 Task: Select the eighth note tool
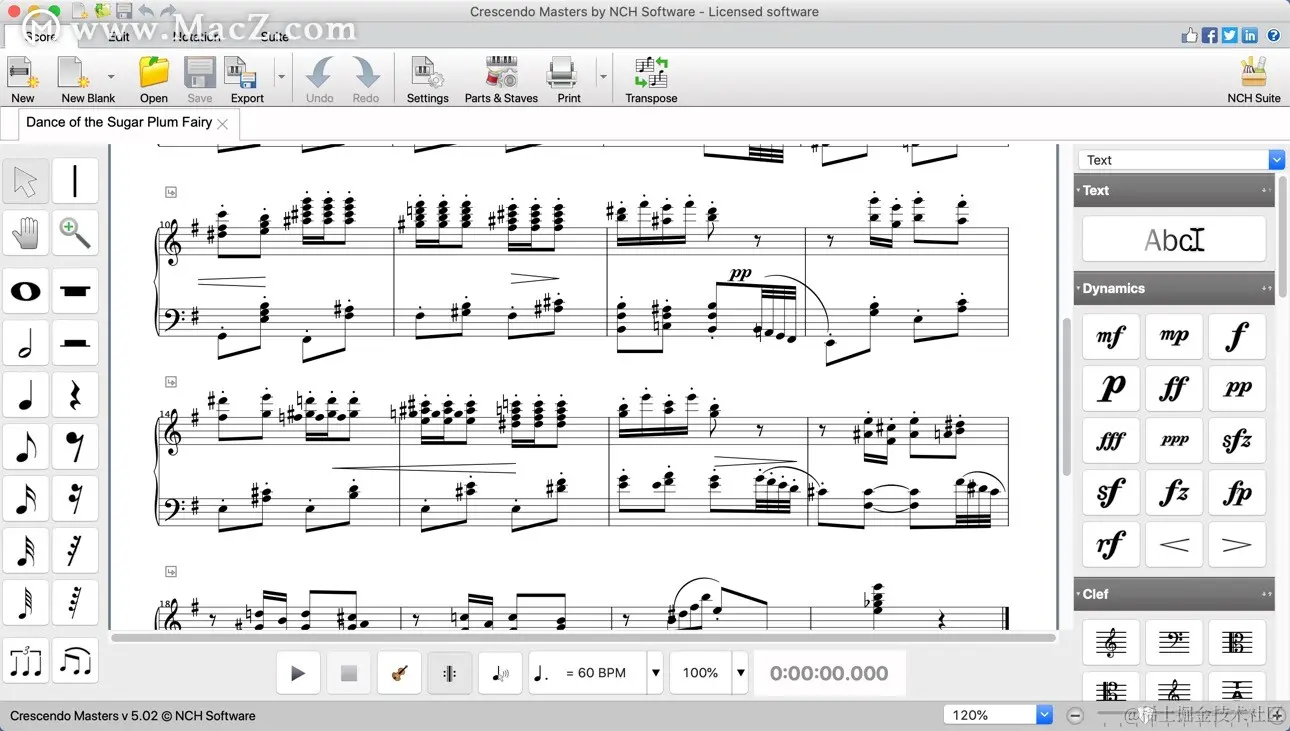coord(26,447)
